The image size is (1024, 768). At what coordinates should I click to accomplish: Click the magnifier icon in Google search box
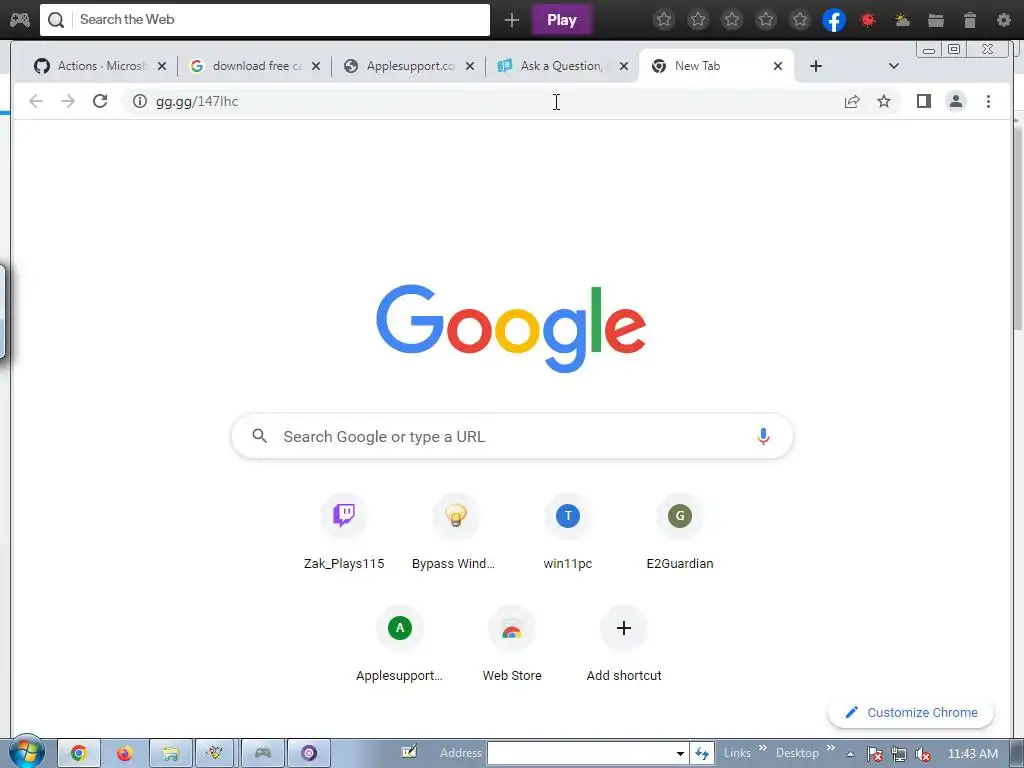pos(259,436)
